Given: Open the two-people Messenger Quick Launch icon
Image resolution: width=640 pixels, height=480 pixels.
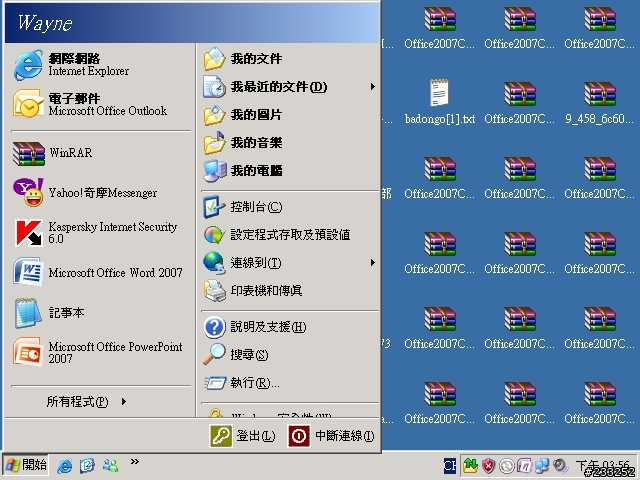Looking at the screenshot, I should click(x=110, y=465).
